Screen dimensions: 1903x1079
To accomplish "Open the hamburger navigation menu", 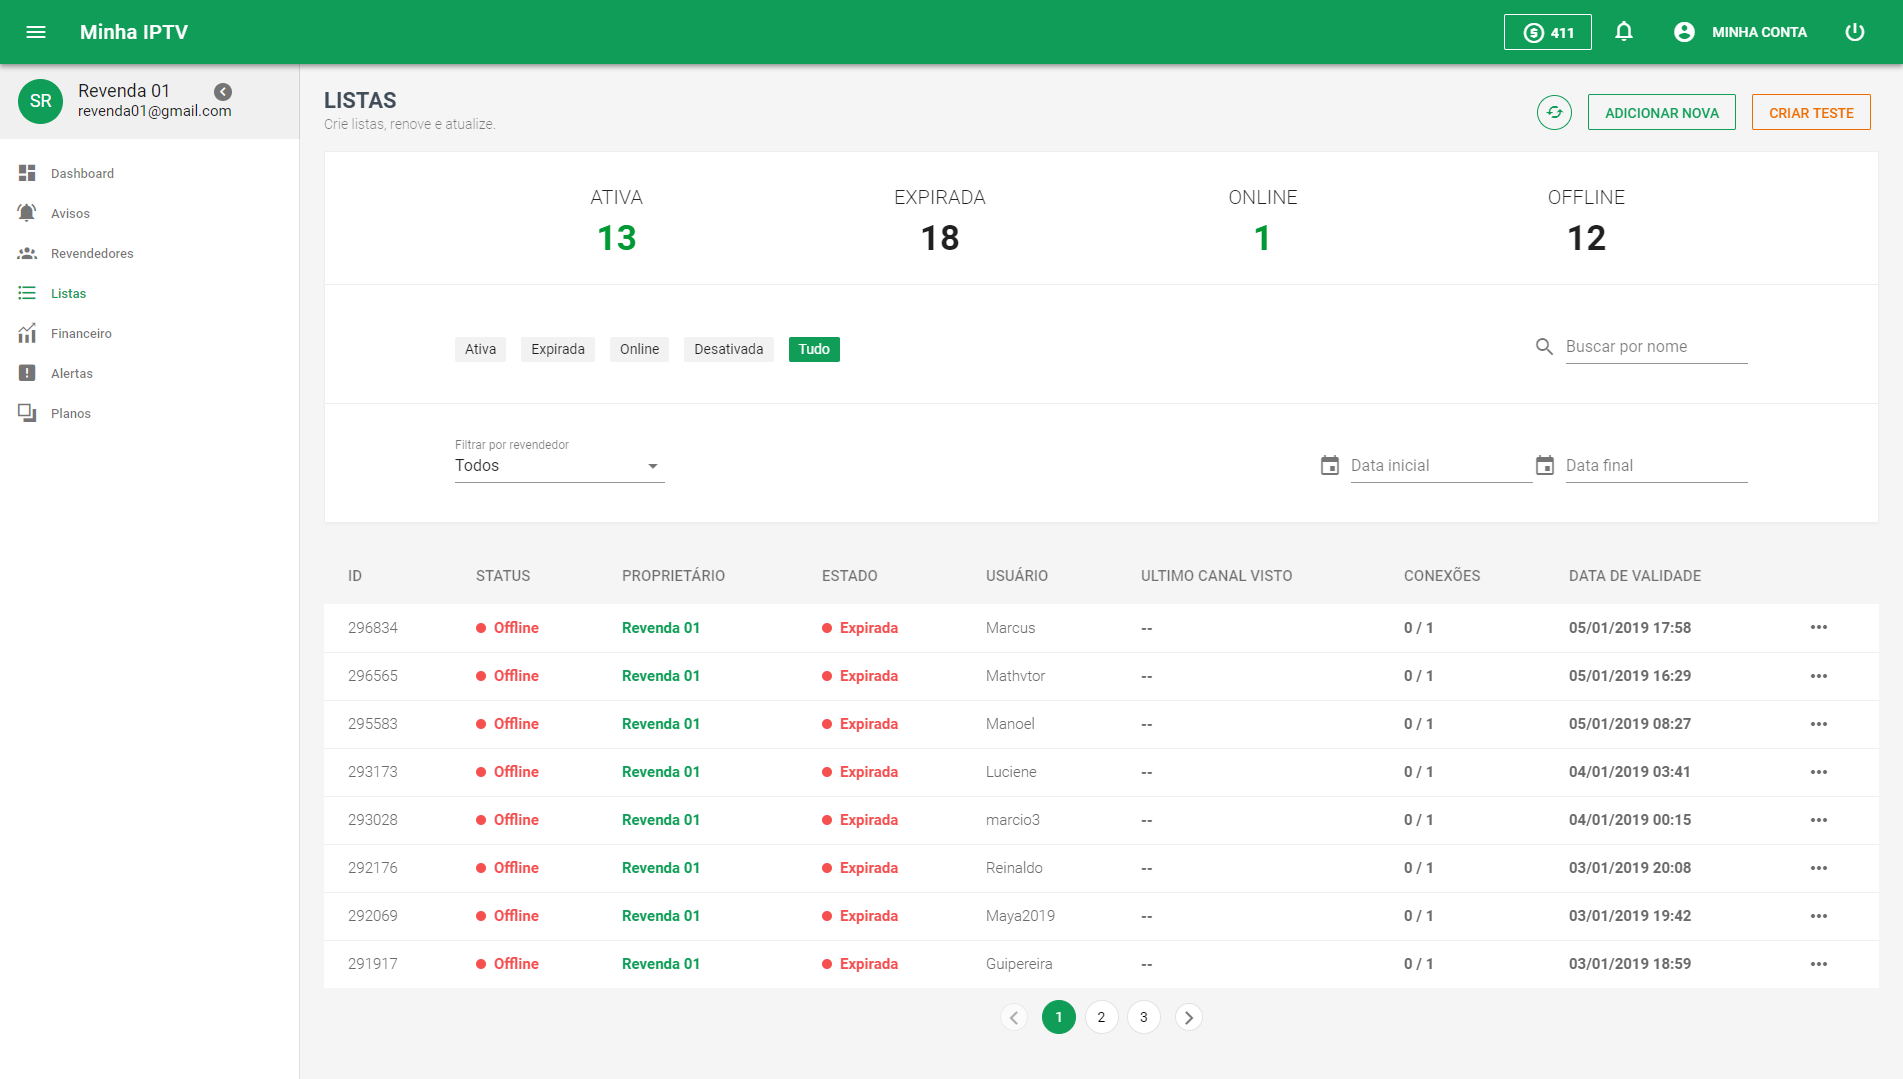I will pos(36,32).
